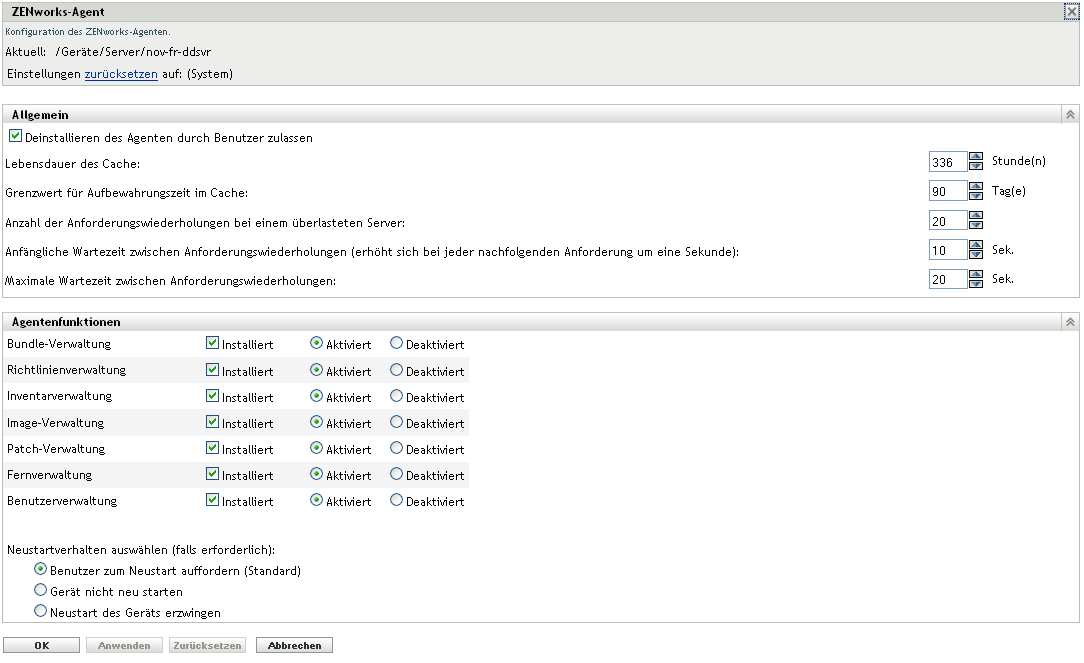Viewport: 1084px width, 663px height.
Task: Click the close icon of the ZENworks-Agent panel
Action: (1072, 9)
